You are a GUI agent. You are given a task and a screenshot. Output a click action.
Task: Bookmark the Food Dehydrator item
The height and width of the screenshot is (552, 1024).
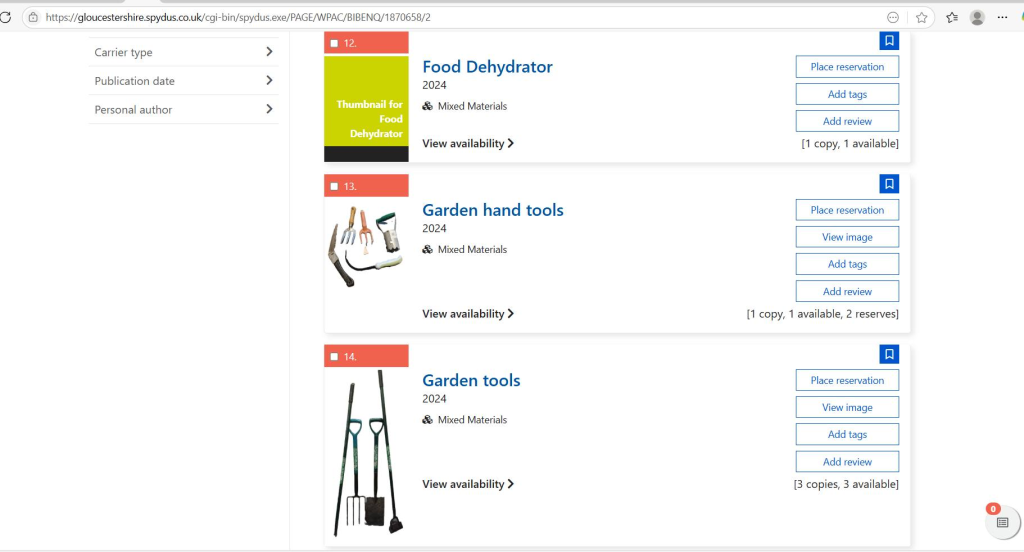click(889, 41)
